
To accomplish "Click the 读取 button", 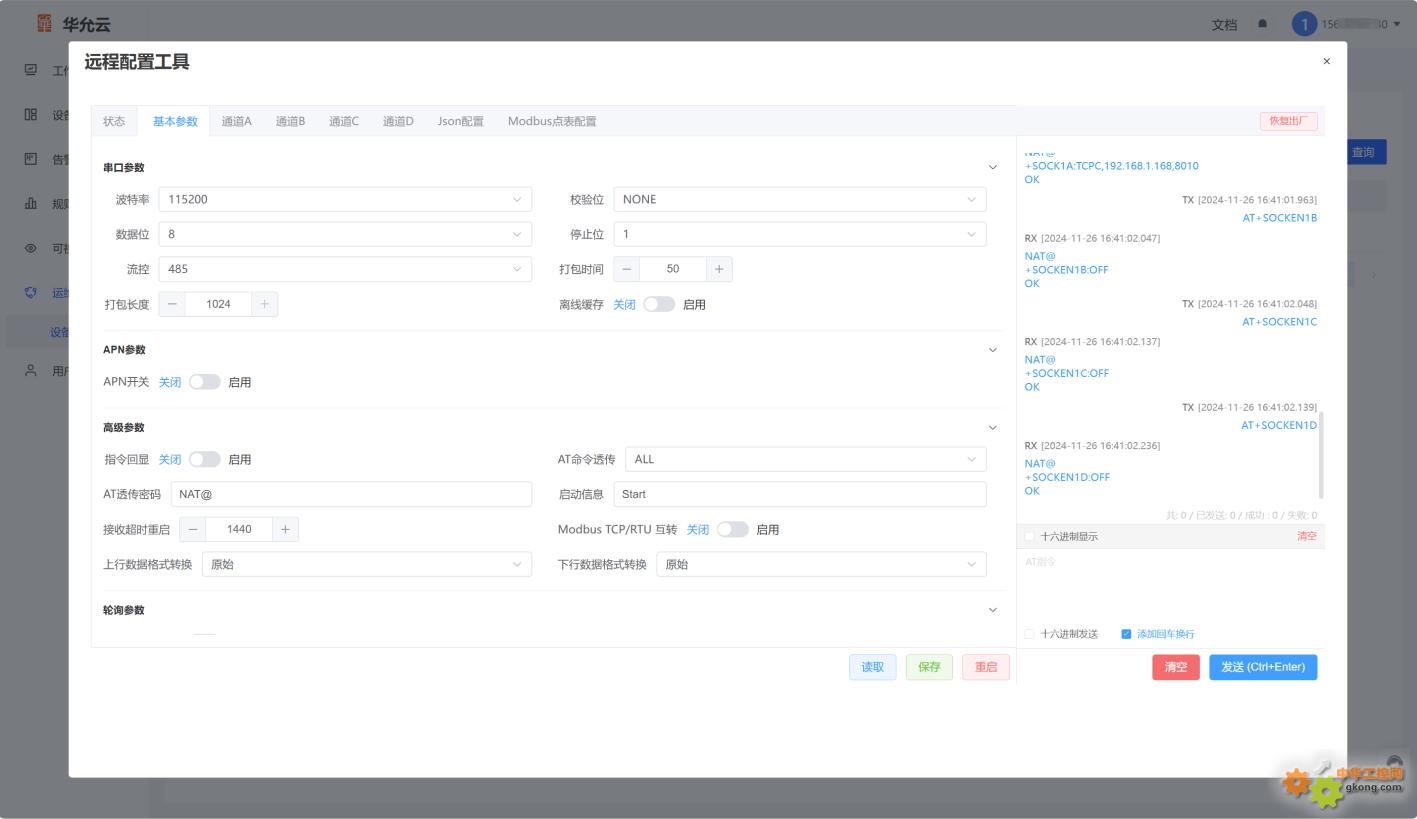I will pos(873,667).
